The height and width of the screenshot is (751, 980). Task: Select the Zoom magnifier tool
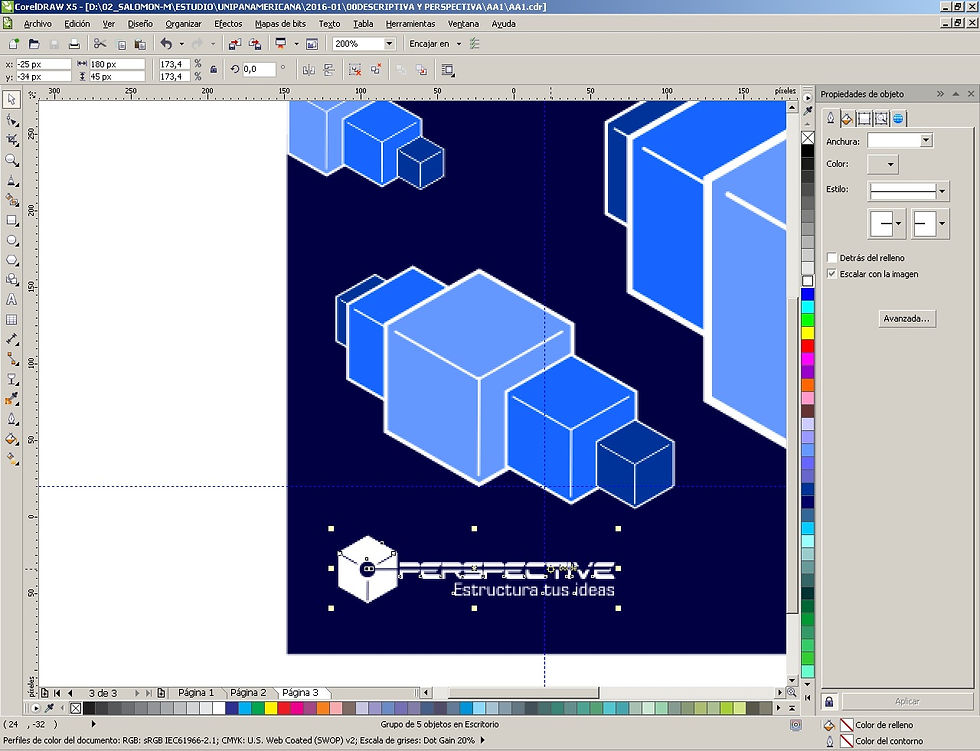(11, 160)
